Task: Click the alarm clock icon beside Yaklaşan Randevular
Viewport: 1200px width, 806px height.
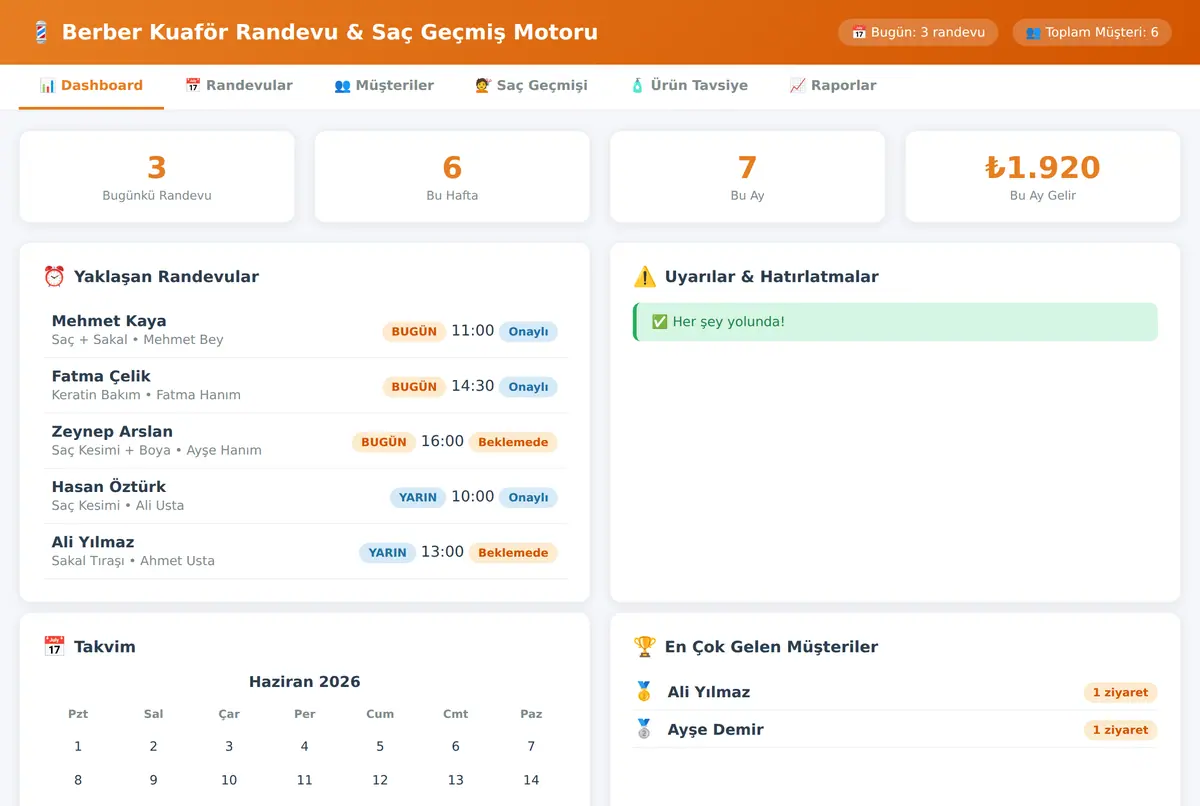Action: [54, 277]
